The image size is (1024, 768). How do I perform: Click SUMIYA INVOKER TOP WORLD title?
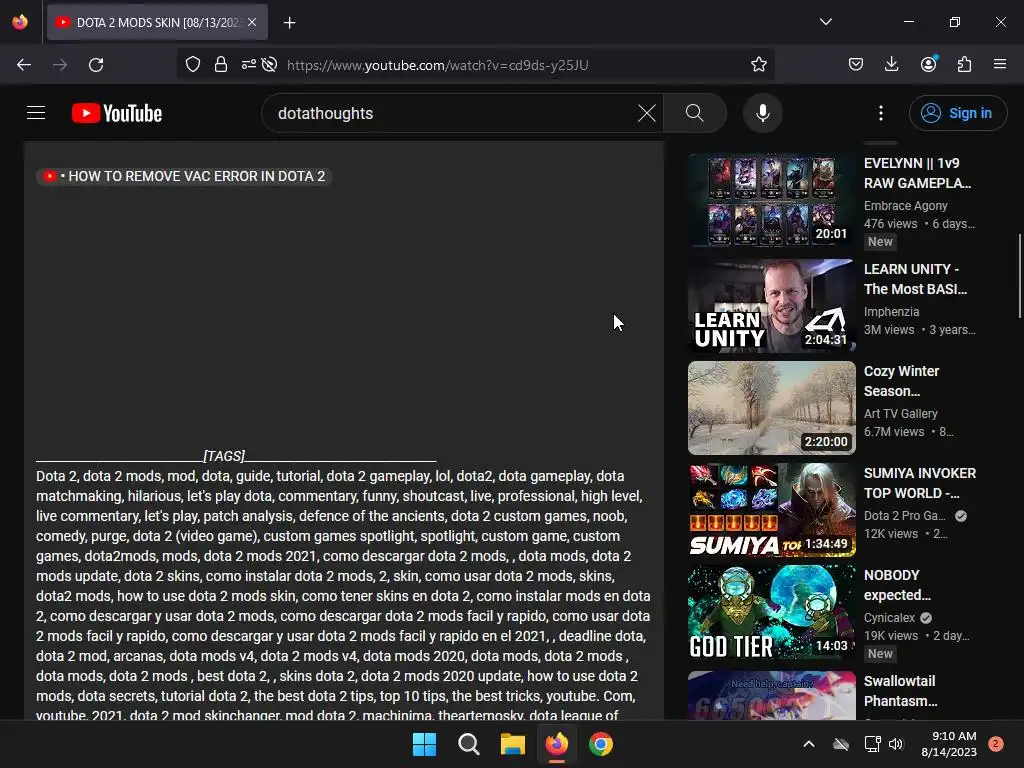[x=920, y=483]
